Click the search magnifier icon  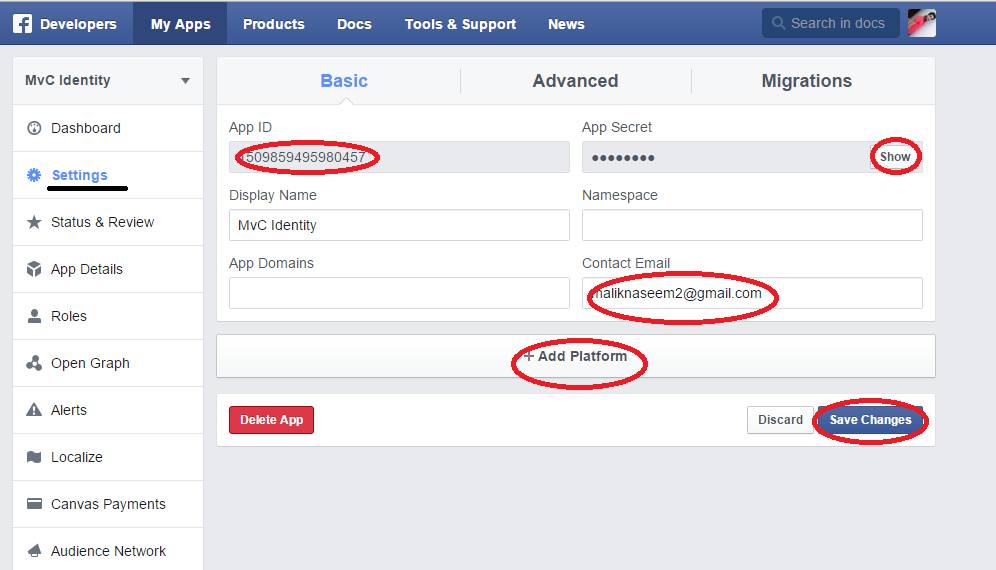778,23
